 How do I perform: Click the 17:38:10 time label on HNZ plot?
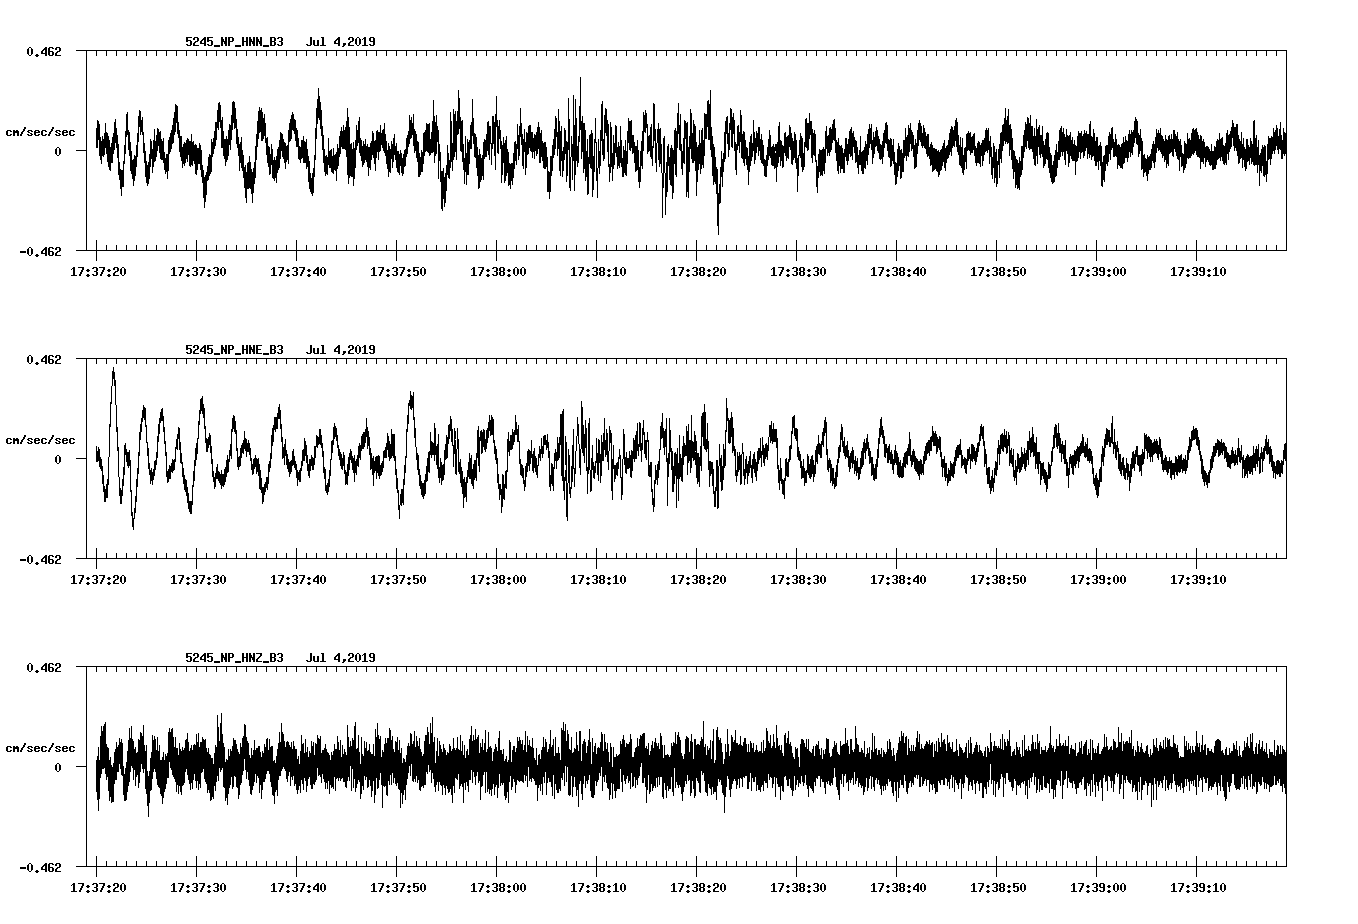(598, 888)
